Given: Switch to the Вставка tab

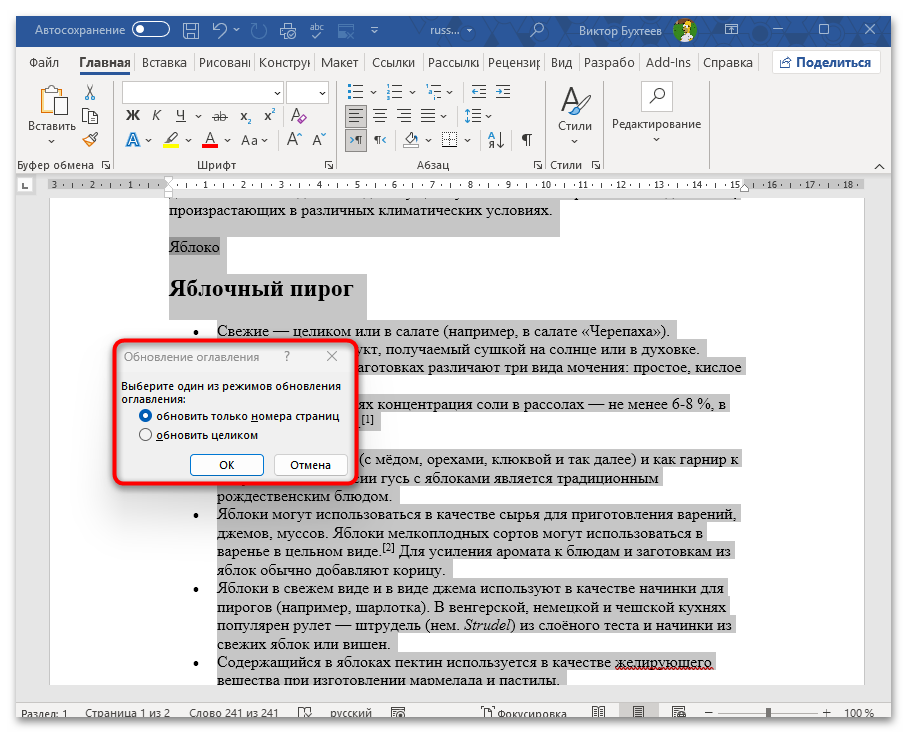Looking at the screenshot, I should click(164, 62).
